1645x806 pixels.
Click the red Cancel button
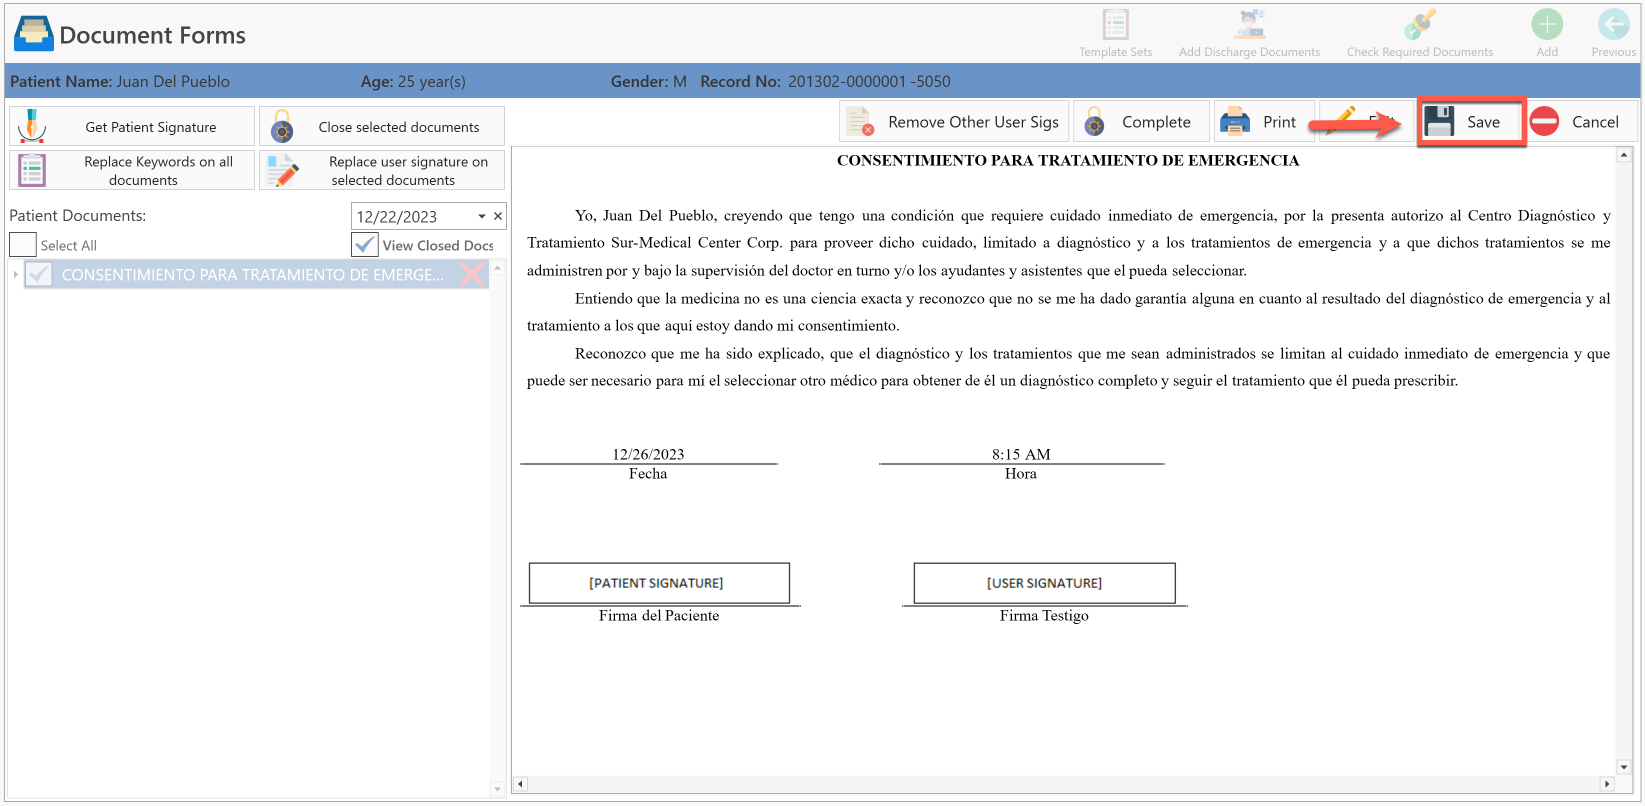(x=1582, y=122)
